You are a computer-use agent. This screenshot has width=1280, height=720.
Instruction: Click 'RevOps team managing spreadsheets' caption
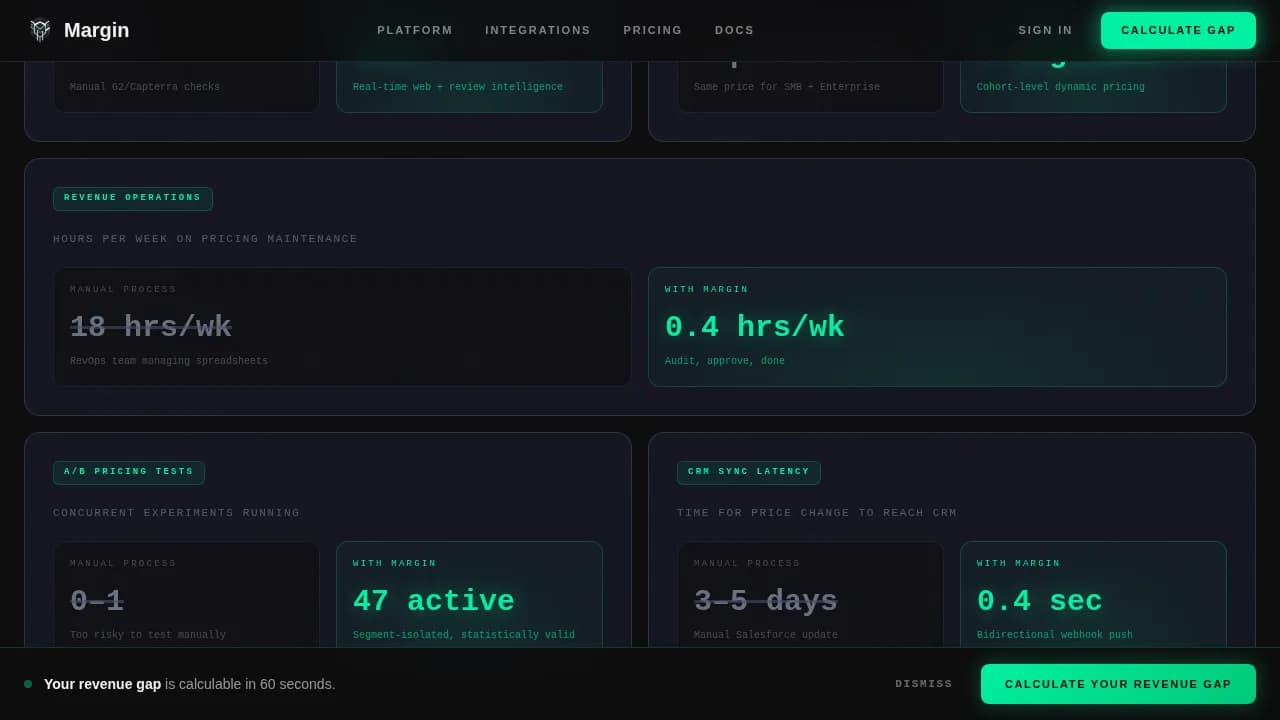pyautogui.click(x=169, y=361)
